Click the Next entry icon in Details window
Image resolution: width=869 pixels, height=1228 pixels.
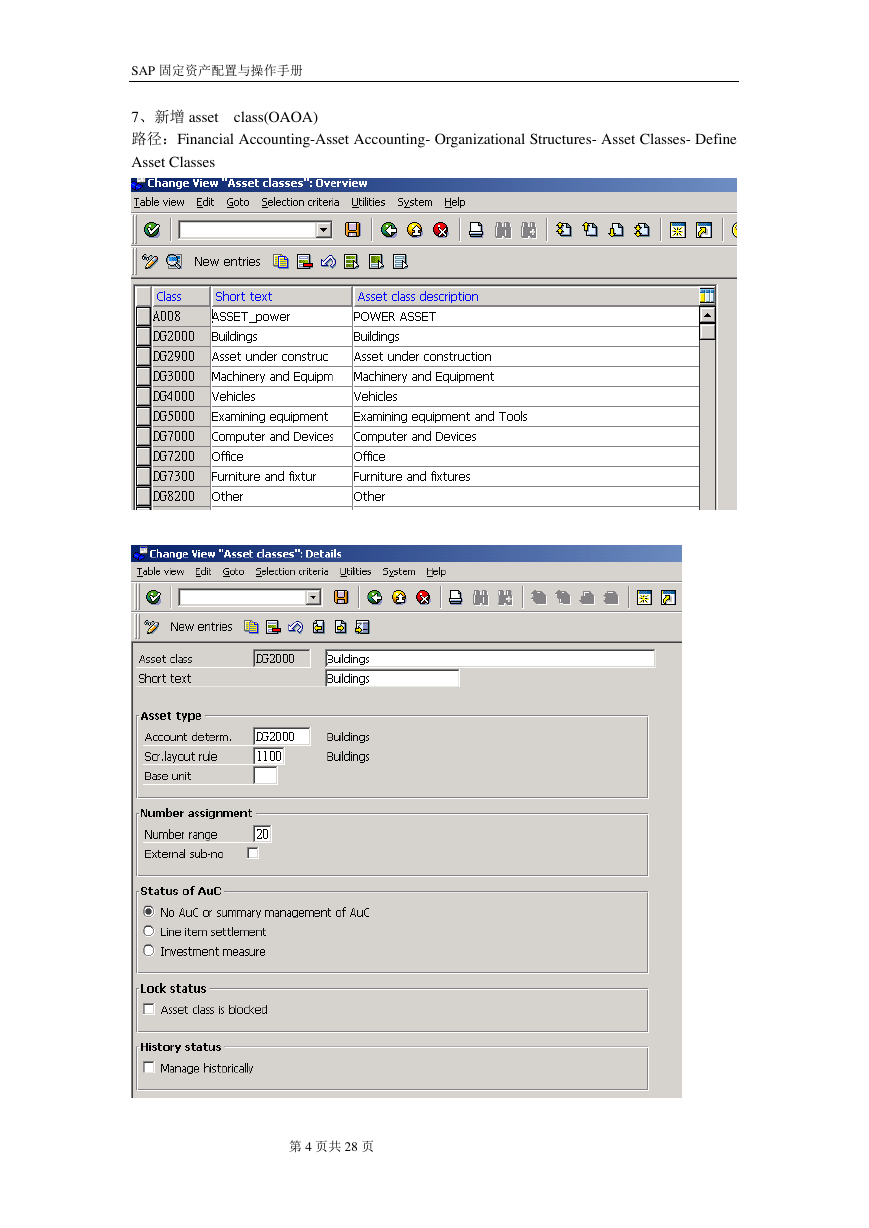[340, 627]
